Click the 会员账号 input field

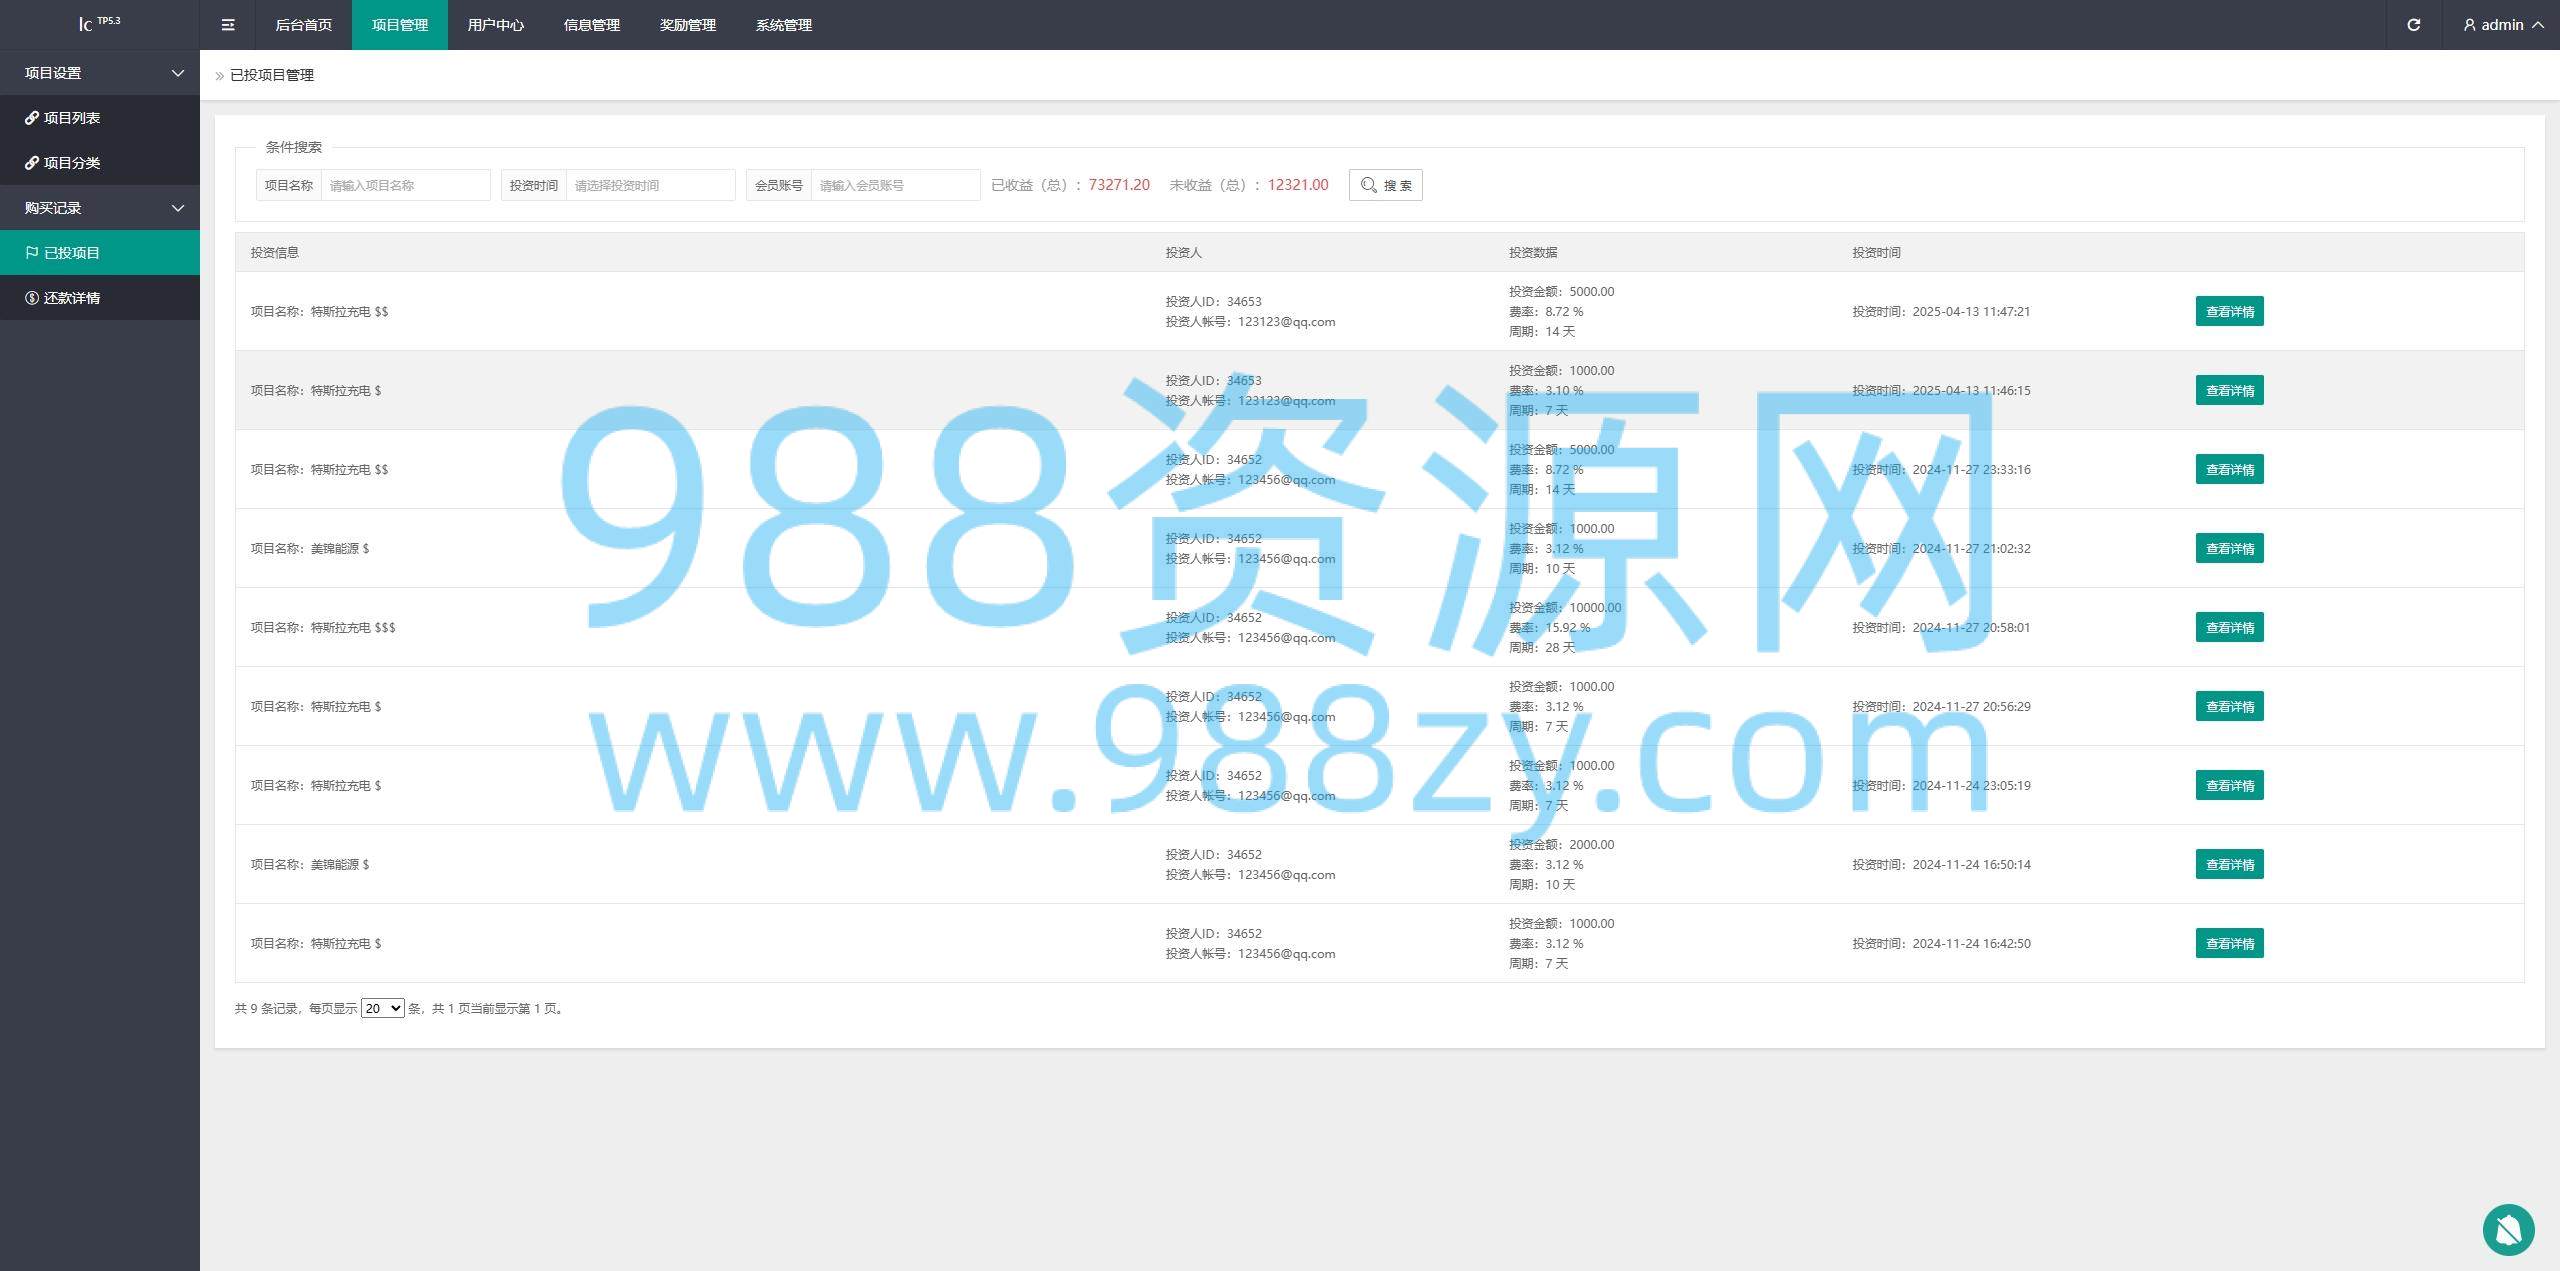pos(895,185)
